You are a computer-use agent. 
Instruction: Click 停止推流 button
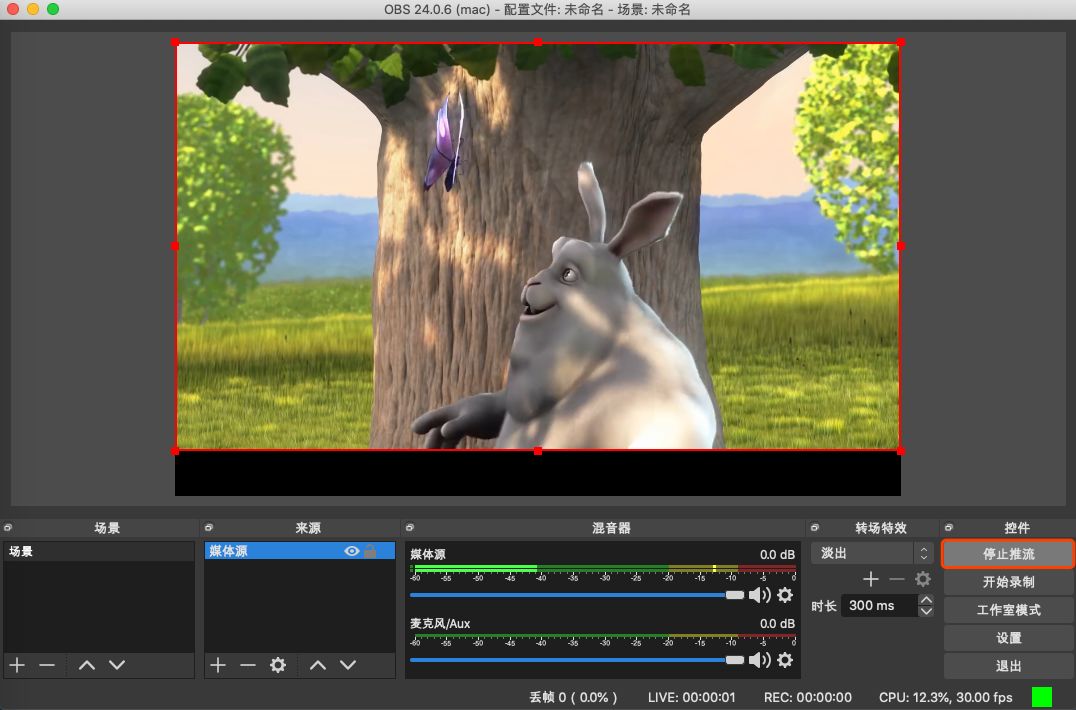click(1008, 554)
